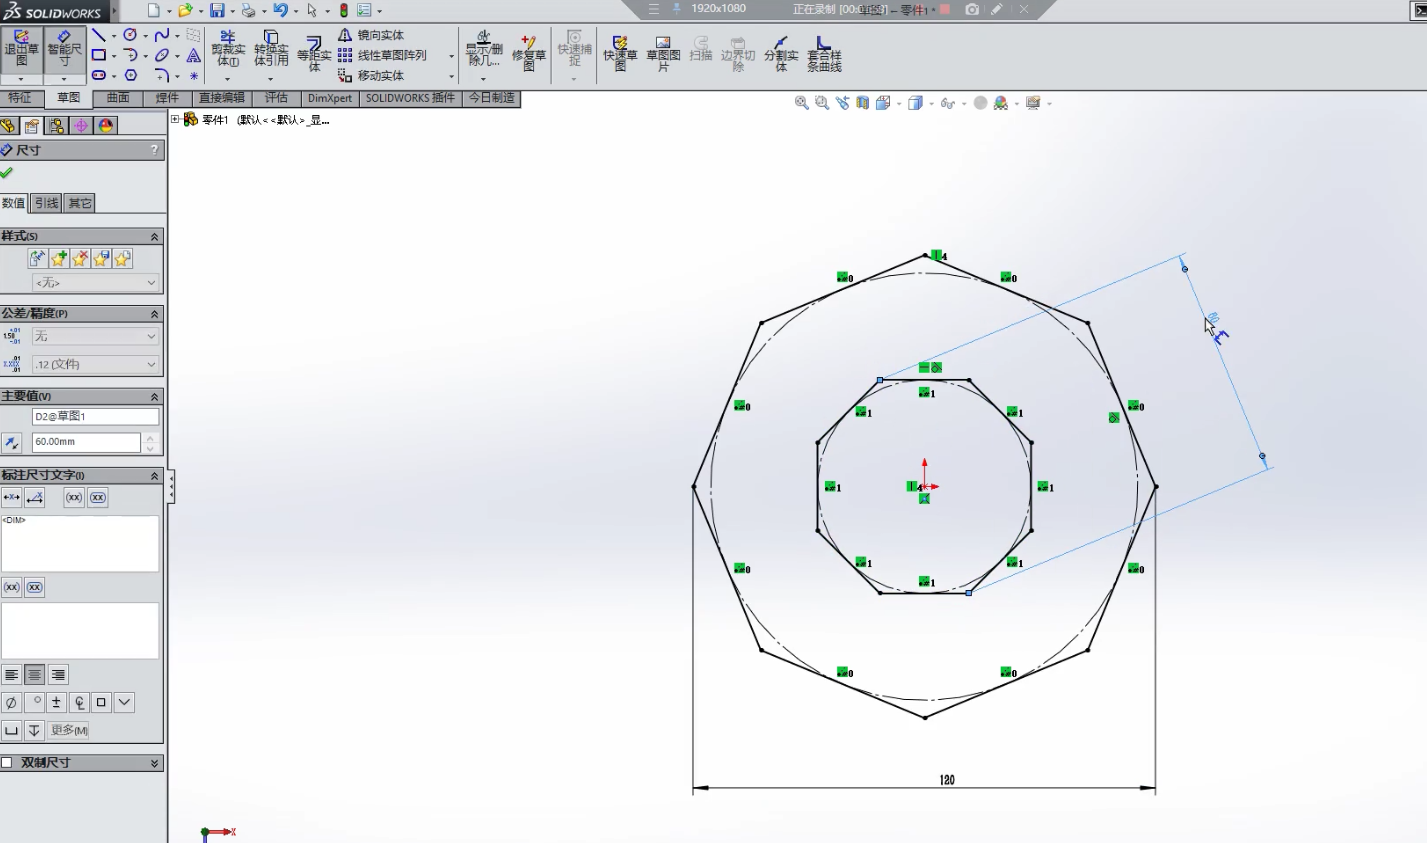
Task: Select the Line sketch tool
Action: 99,35
